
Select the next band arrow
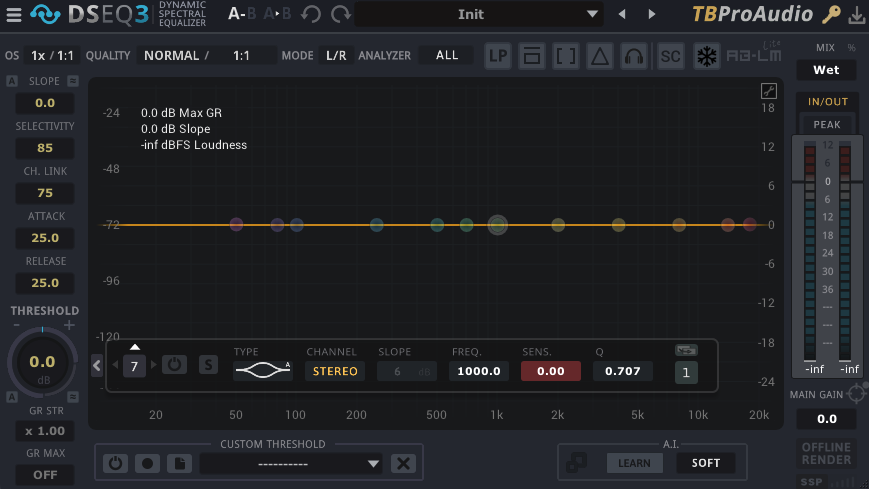click(154, 365)
